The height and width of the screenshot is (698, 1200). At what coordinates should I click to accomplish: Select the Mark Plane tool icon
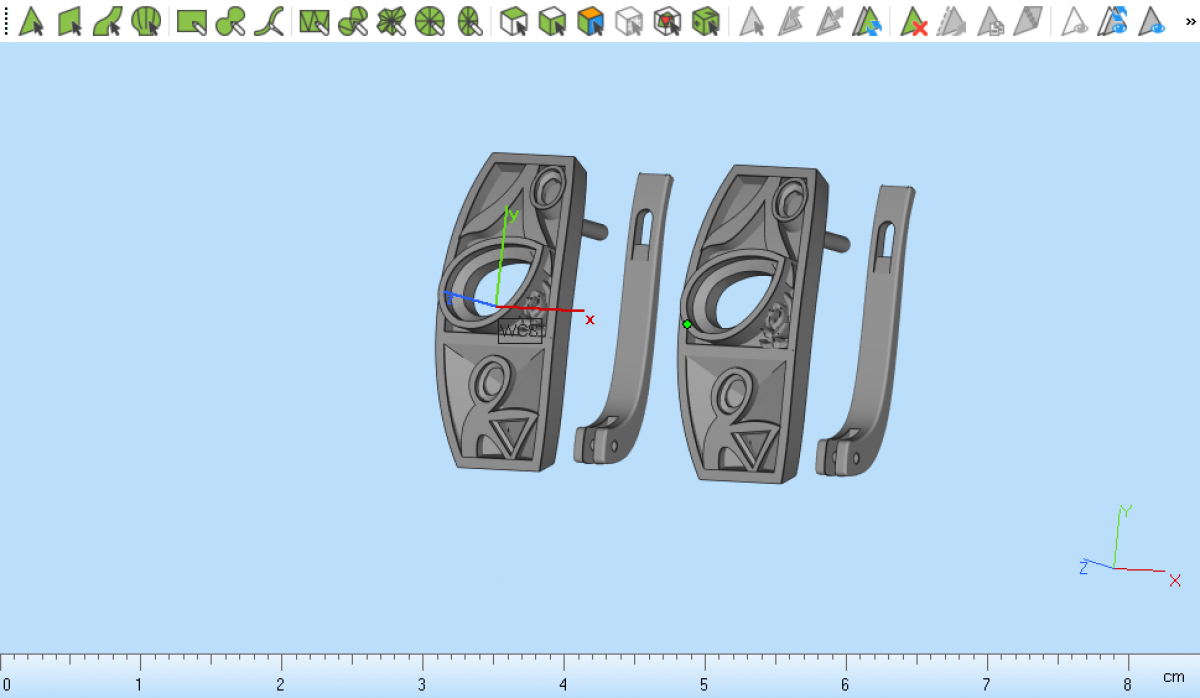click(x=69, y=20)
